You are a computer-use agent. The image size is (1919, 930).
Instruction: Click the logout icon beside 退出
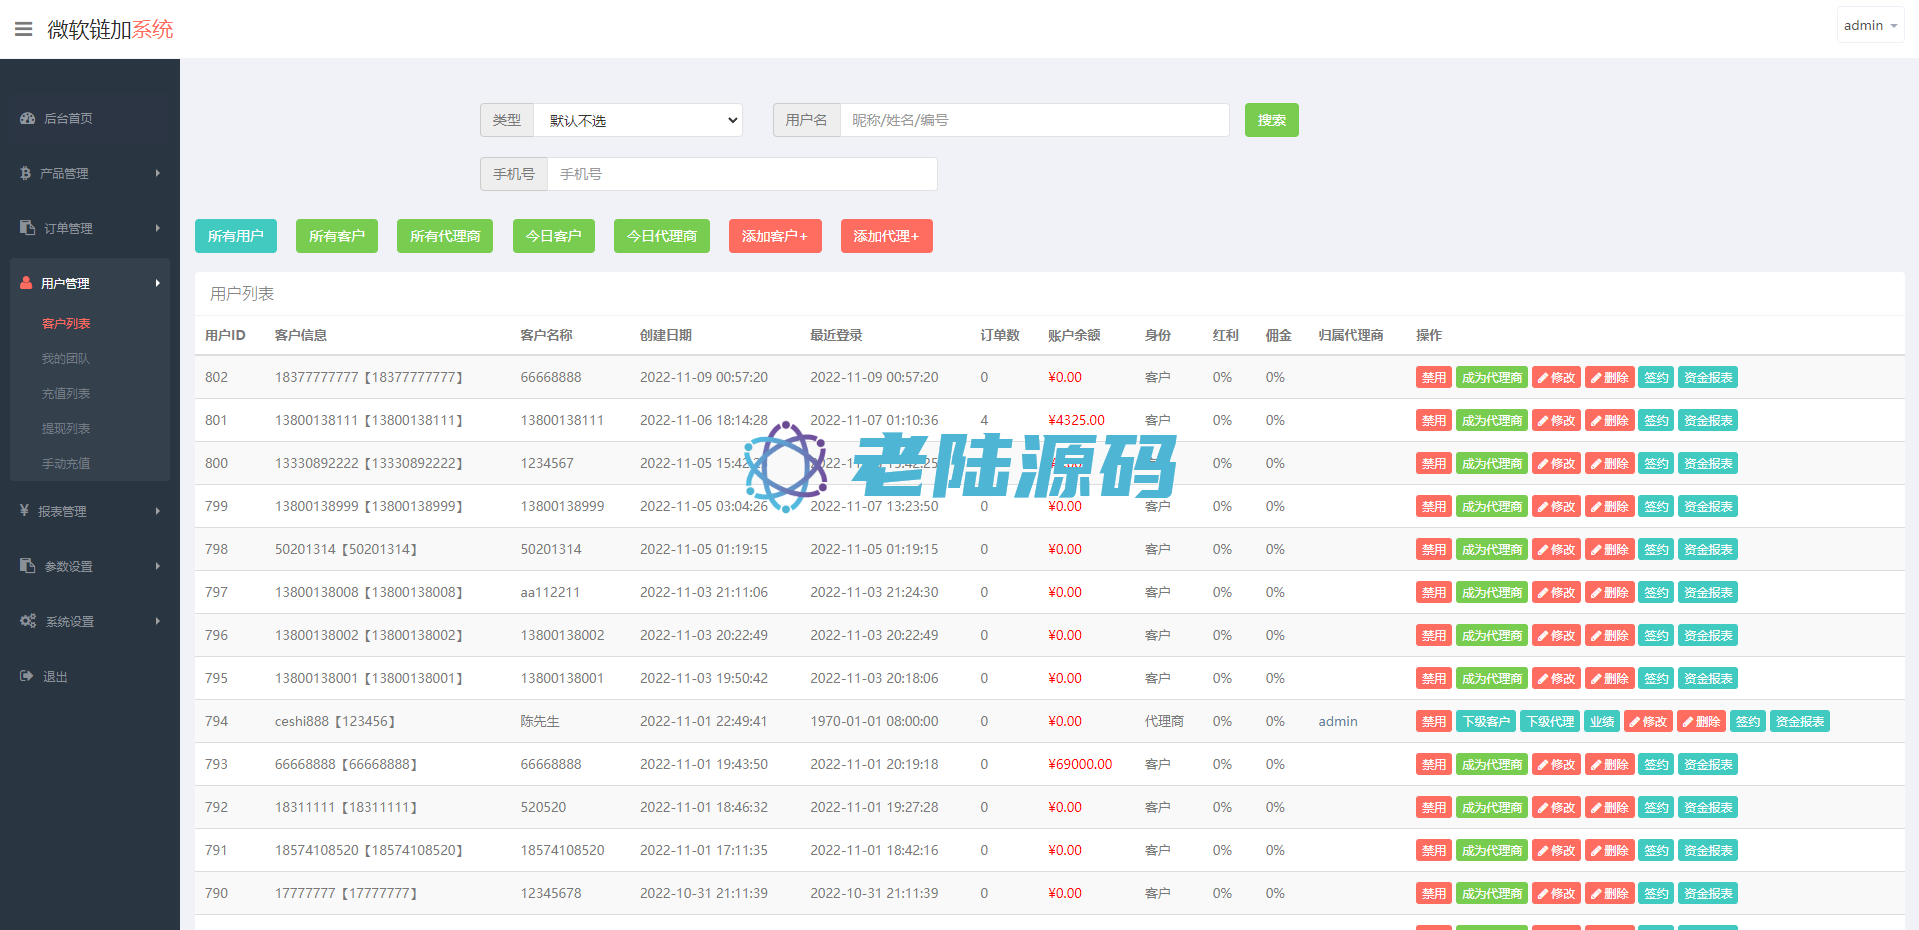point(27,676)
